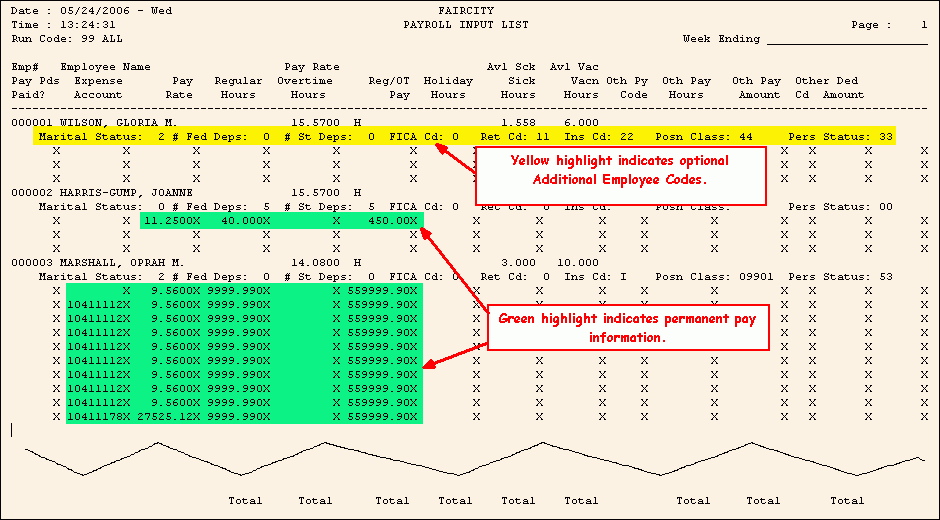Click the FAIRCITY report title

point(465,11)
